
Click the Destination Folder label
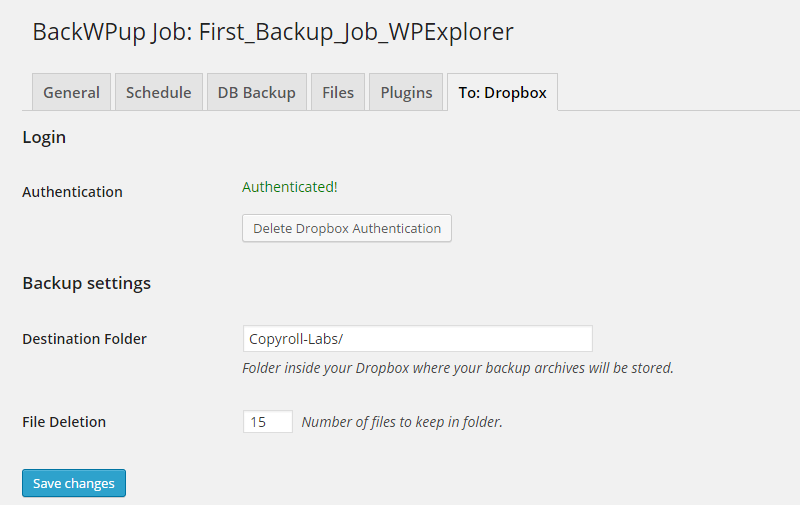click(x=85, y=339)
